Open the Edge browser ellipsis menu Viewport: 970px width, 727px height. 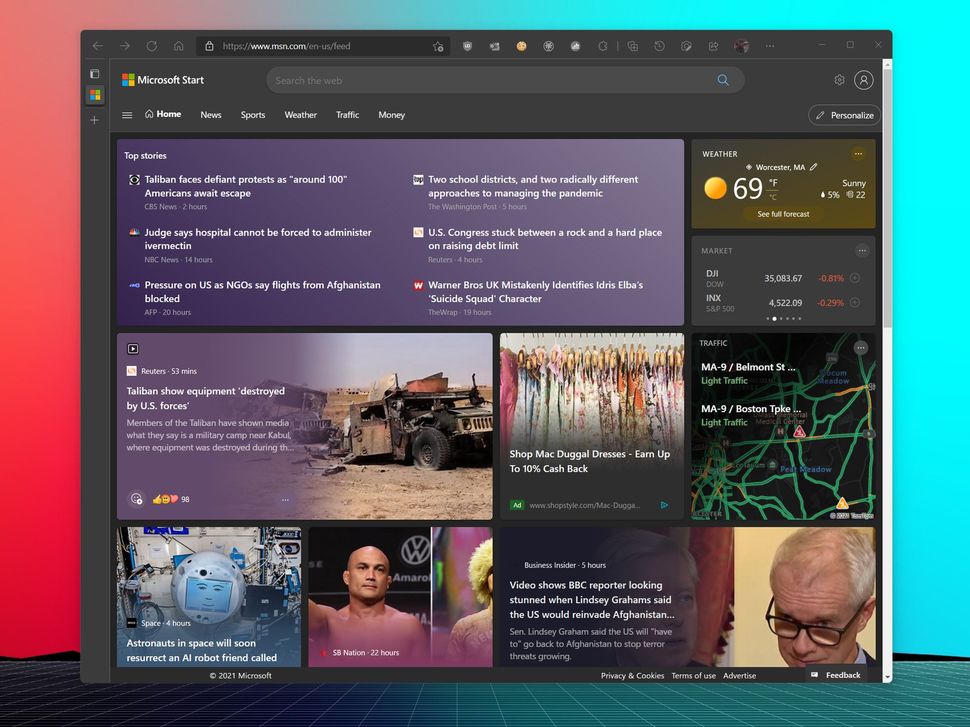[770, 46]
